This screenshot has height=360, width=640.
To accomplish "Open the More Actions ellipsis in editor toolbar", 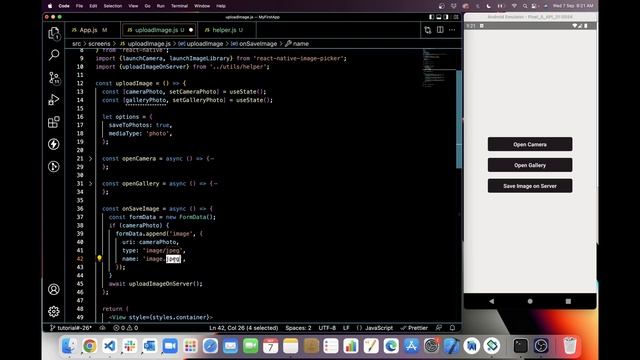I will click(452, 30).
